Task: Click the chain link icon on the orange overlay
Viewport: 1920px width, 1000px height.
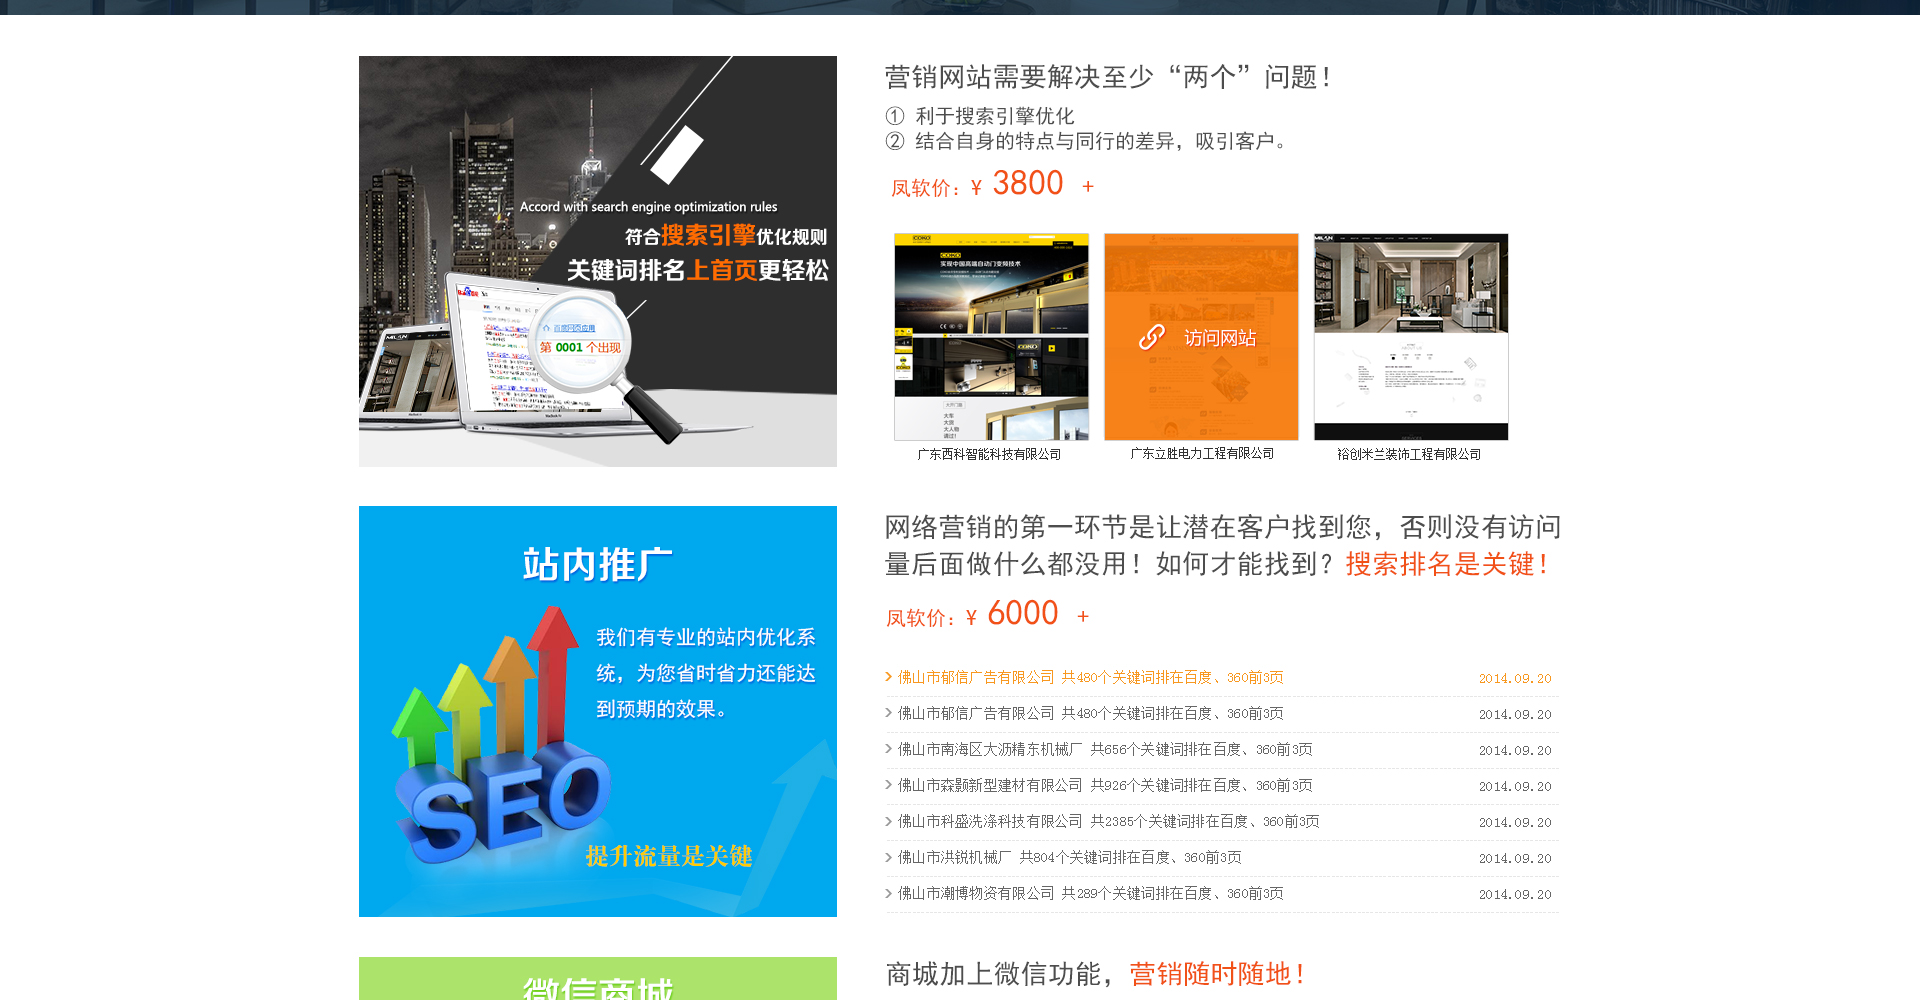Action: coord(1152,338)
